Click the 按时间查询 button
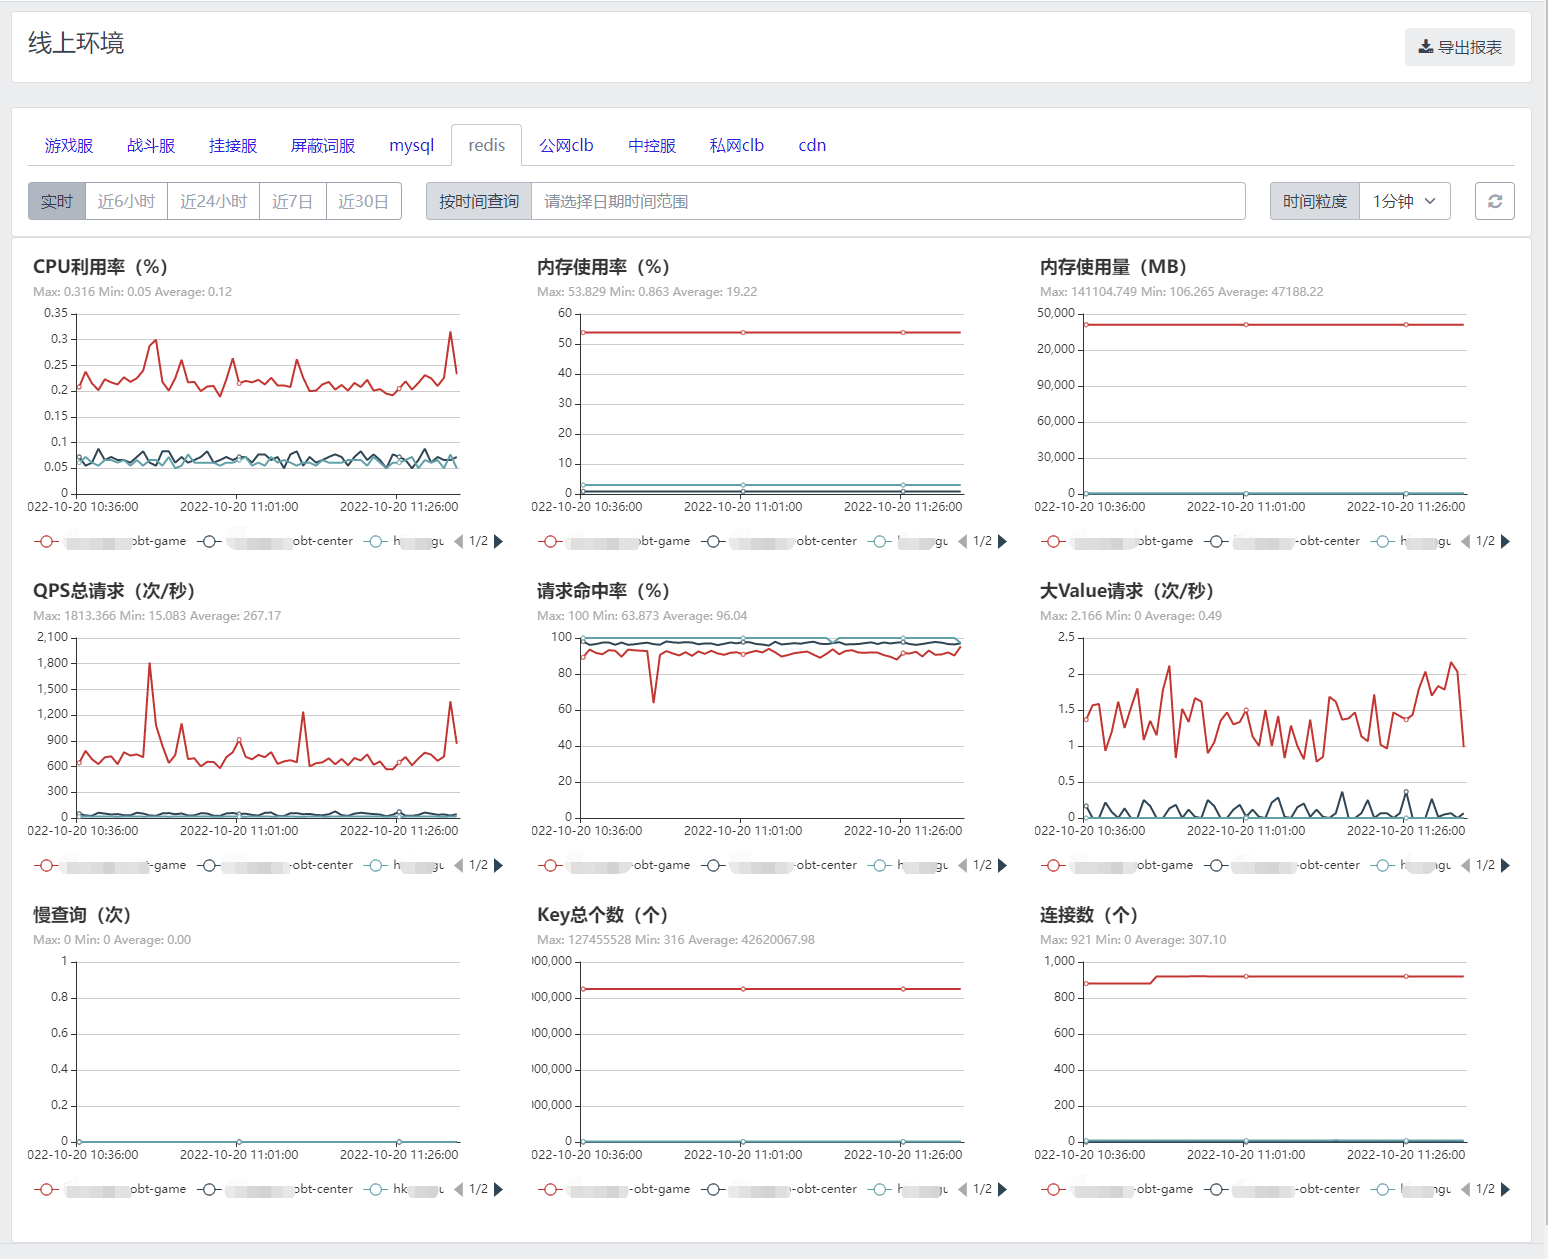Image resolution: width=1548 pixels, height=1259 pixels. point(479,201)
